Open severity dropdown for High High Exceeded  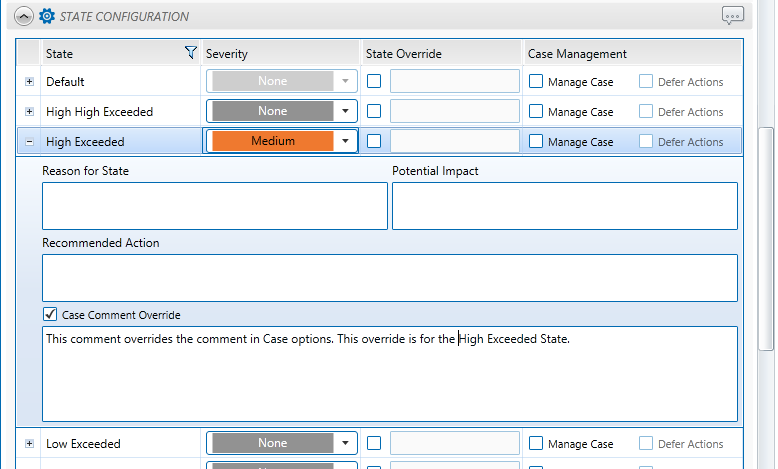coord(345,111)
